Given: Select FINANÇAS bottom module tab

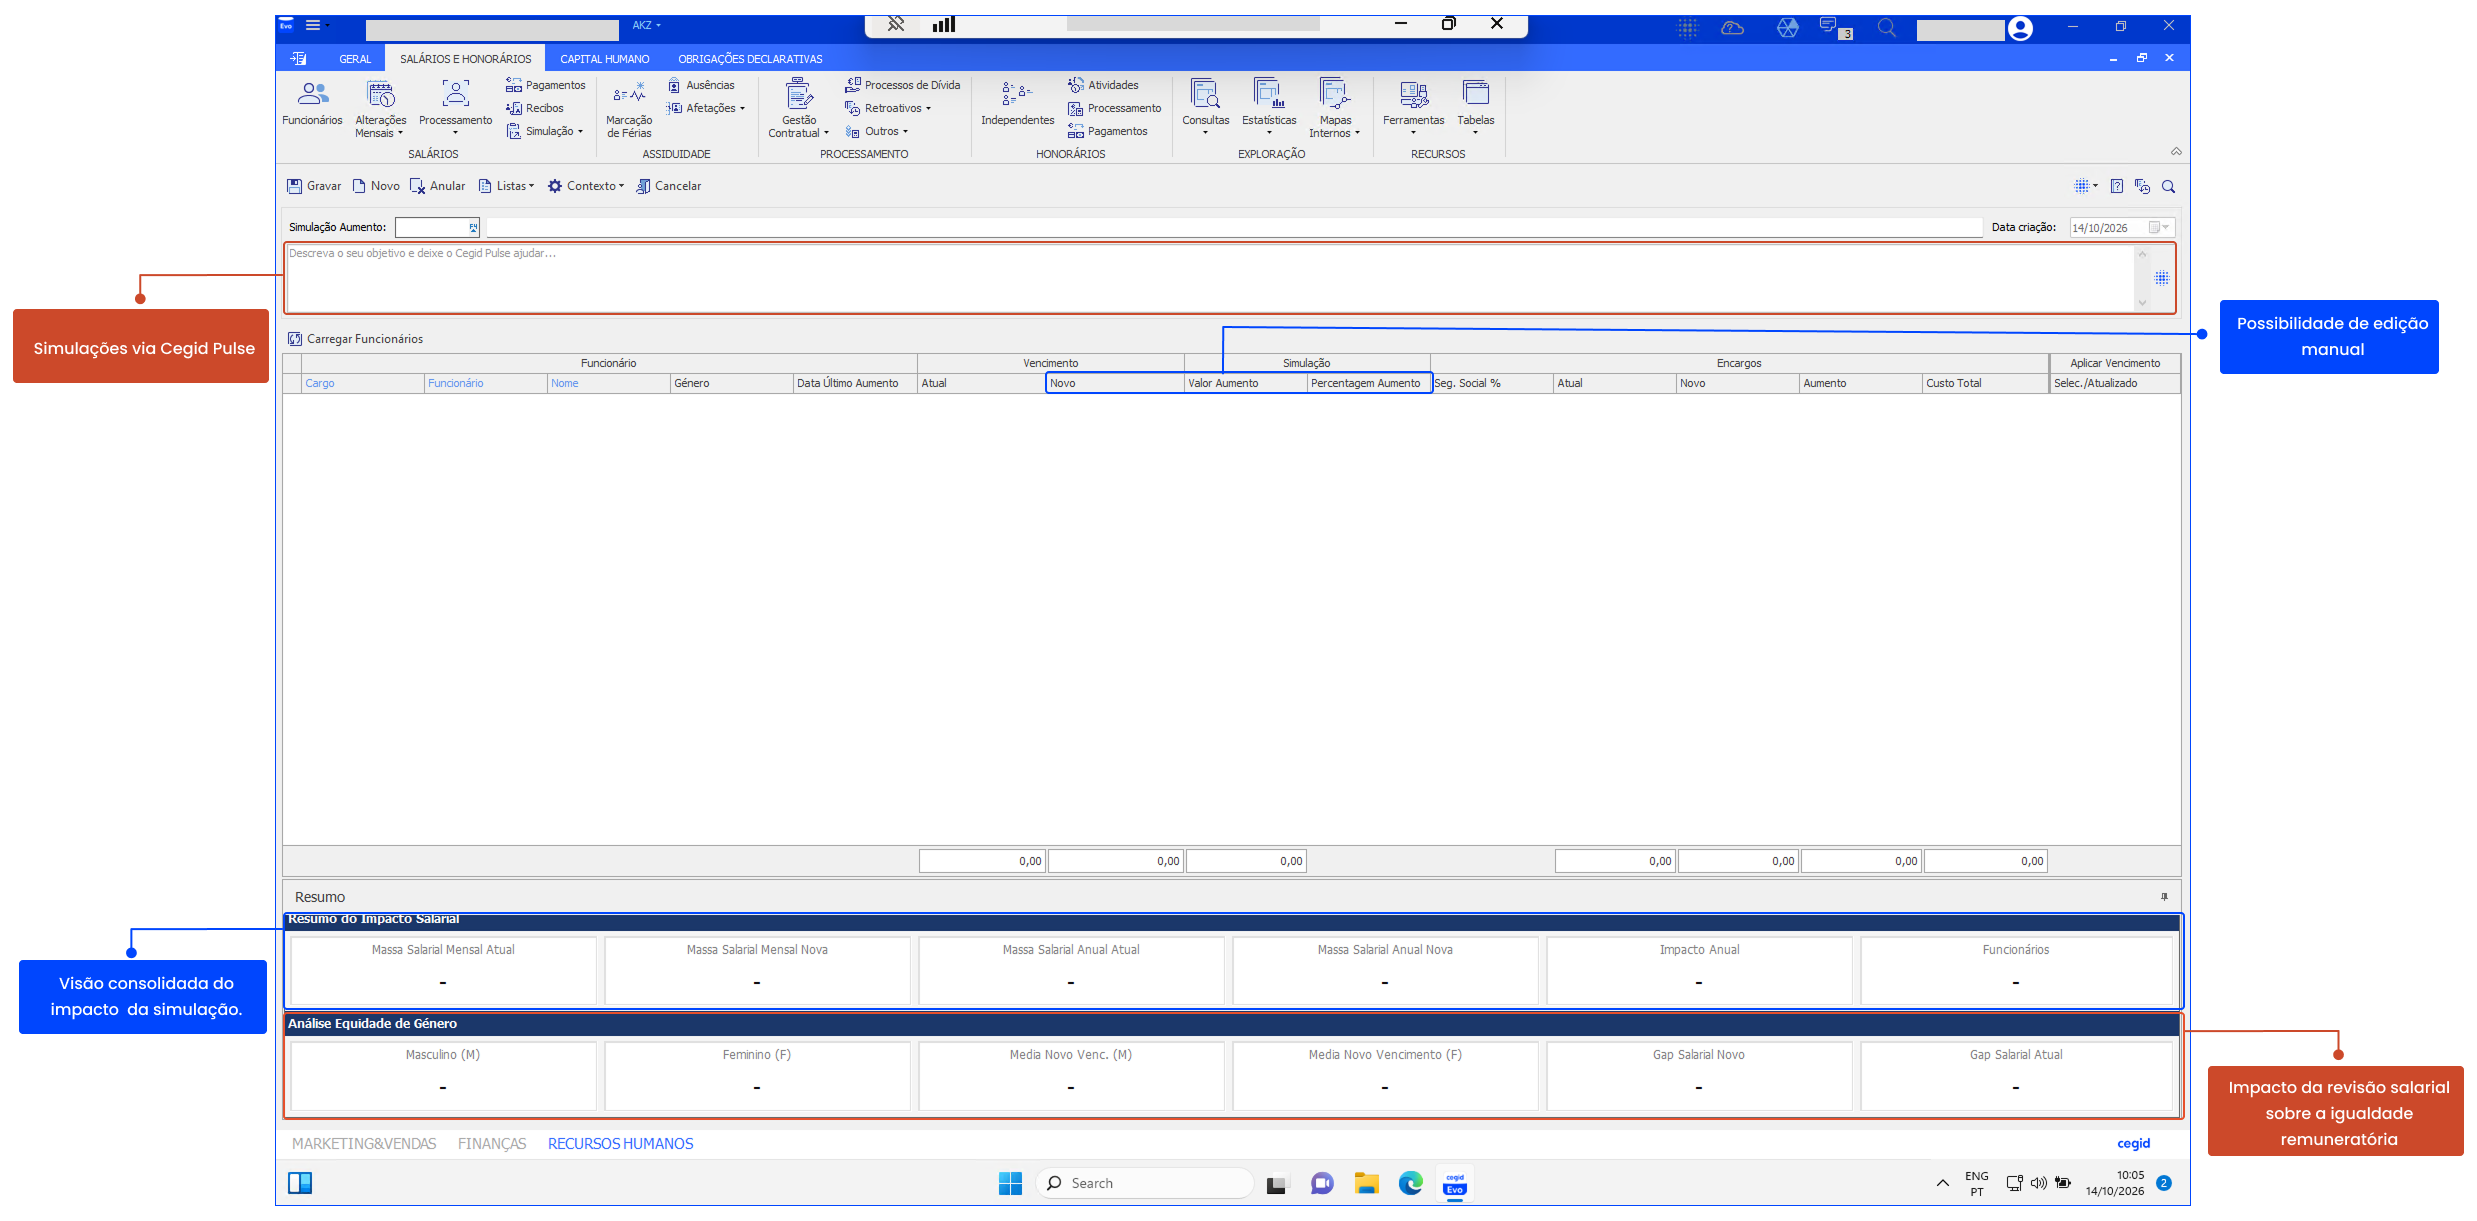Looking at the screenshot, I should pos(492,1143).
